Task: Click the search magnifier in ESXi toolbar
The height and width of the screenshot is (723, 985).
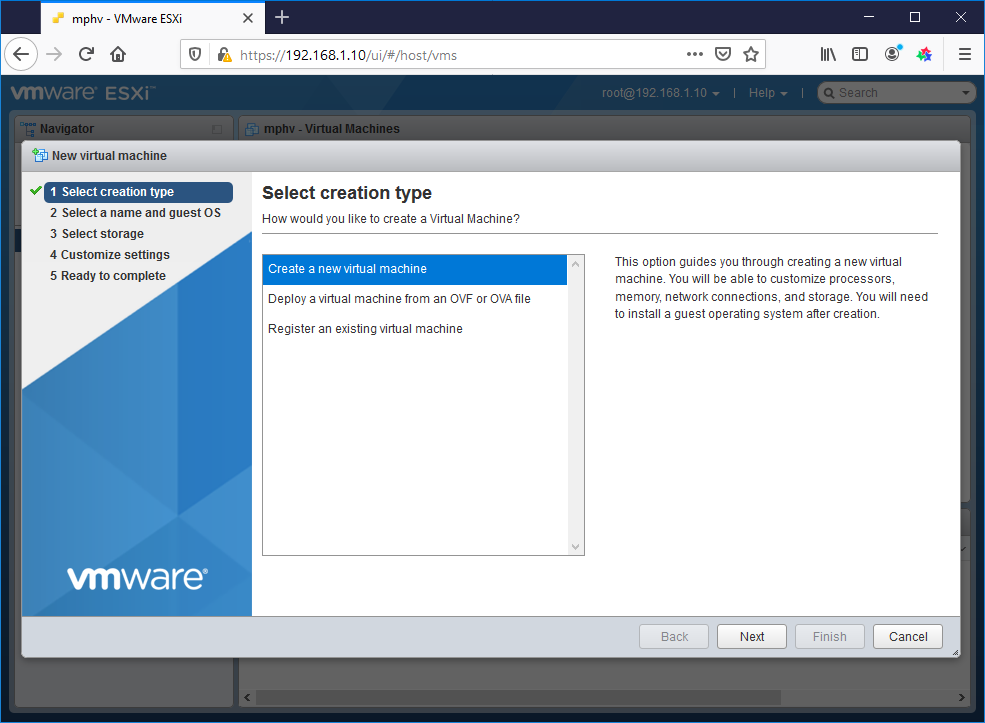Action: 831,92
